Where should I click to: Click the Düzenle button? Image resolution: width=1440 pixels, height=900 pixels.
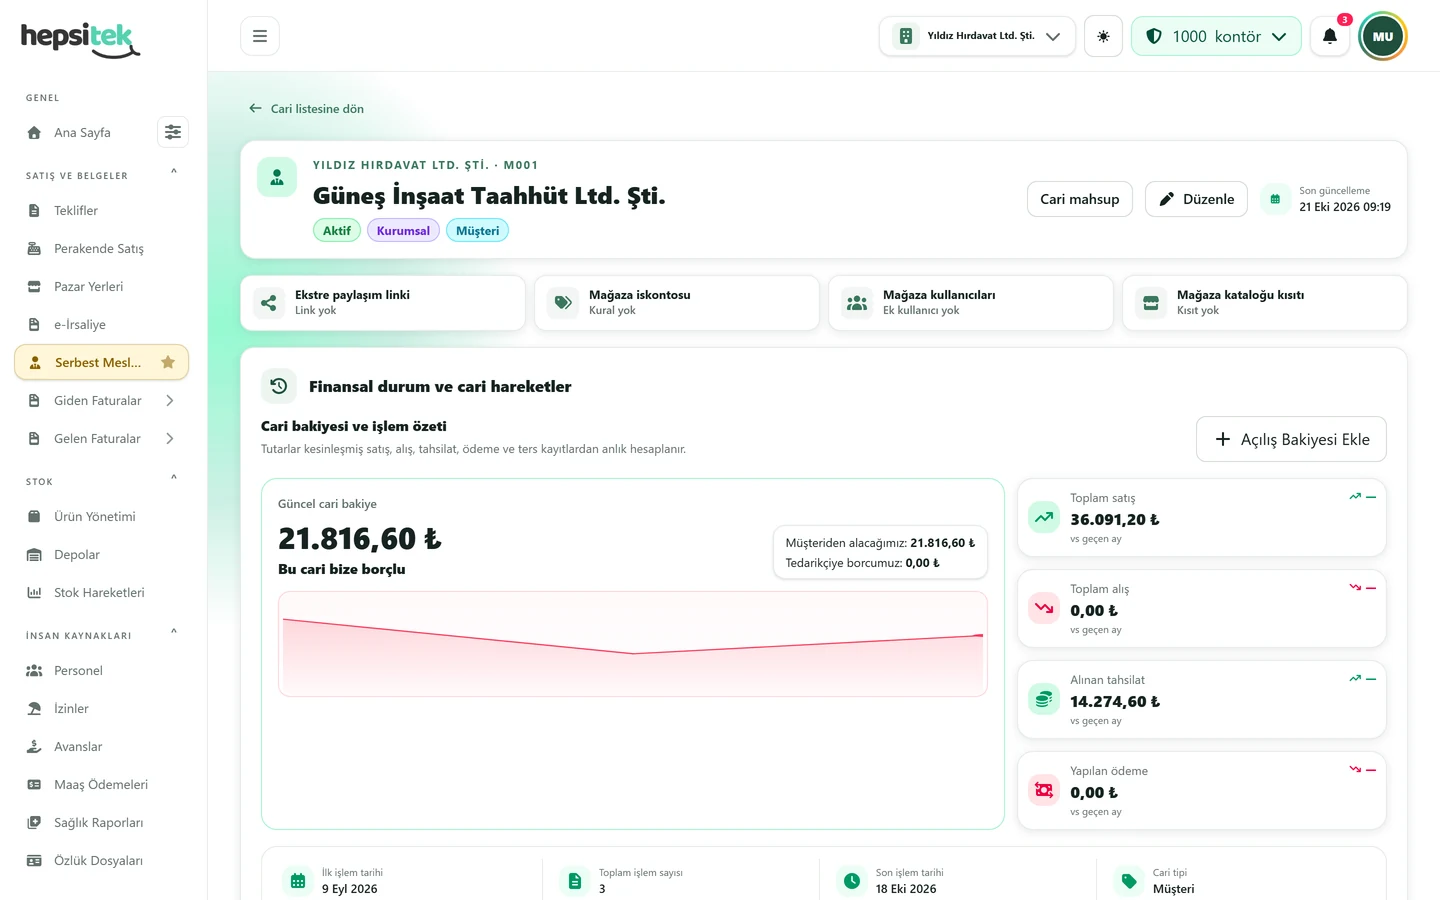1196,199
